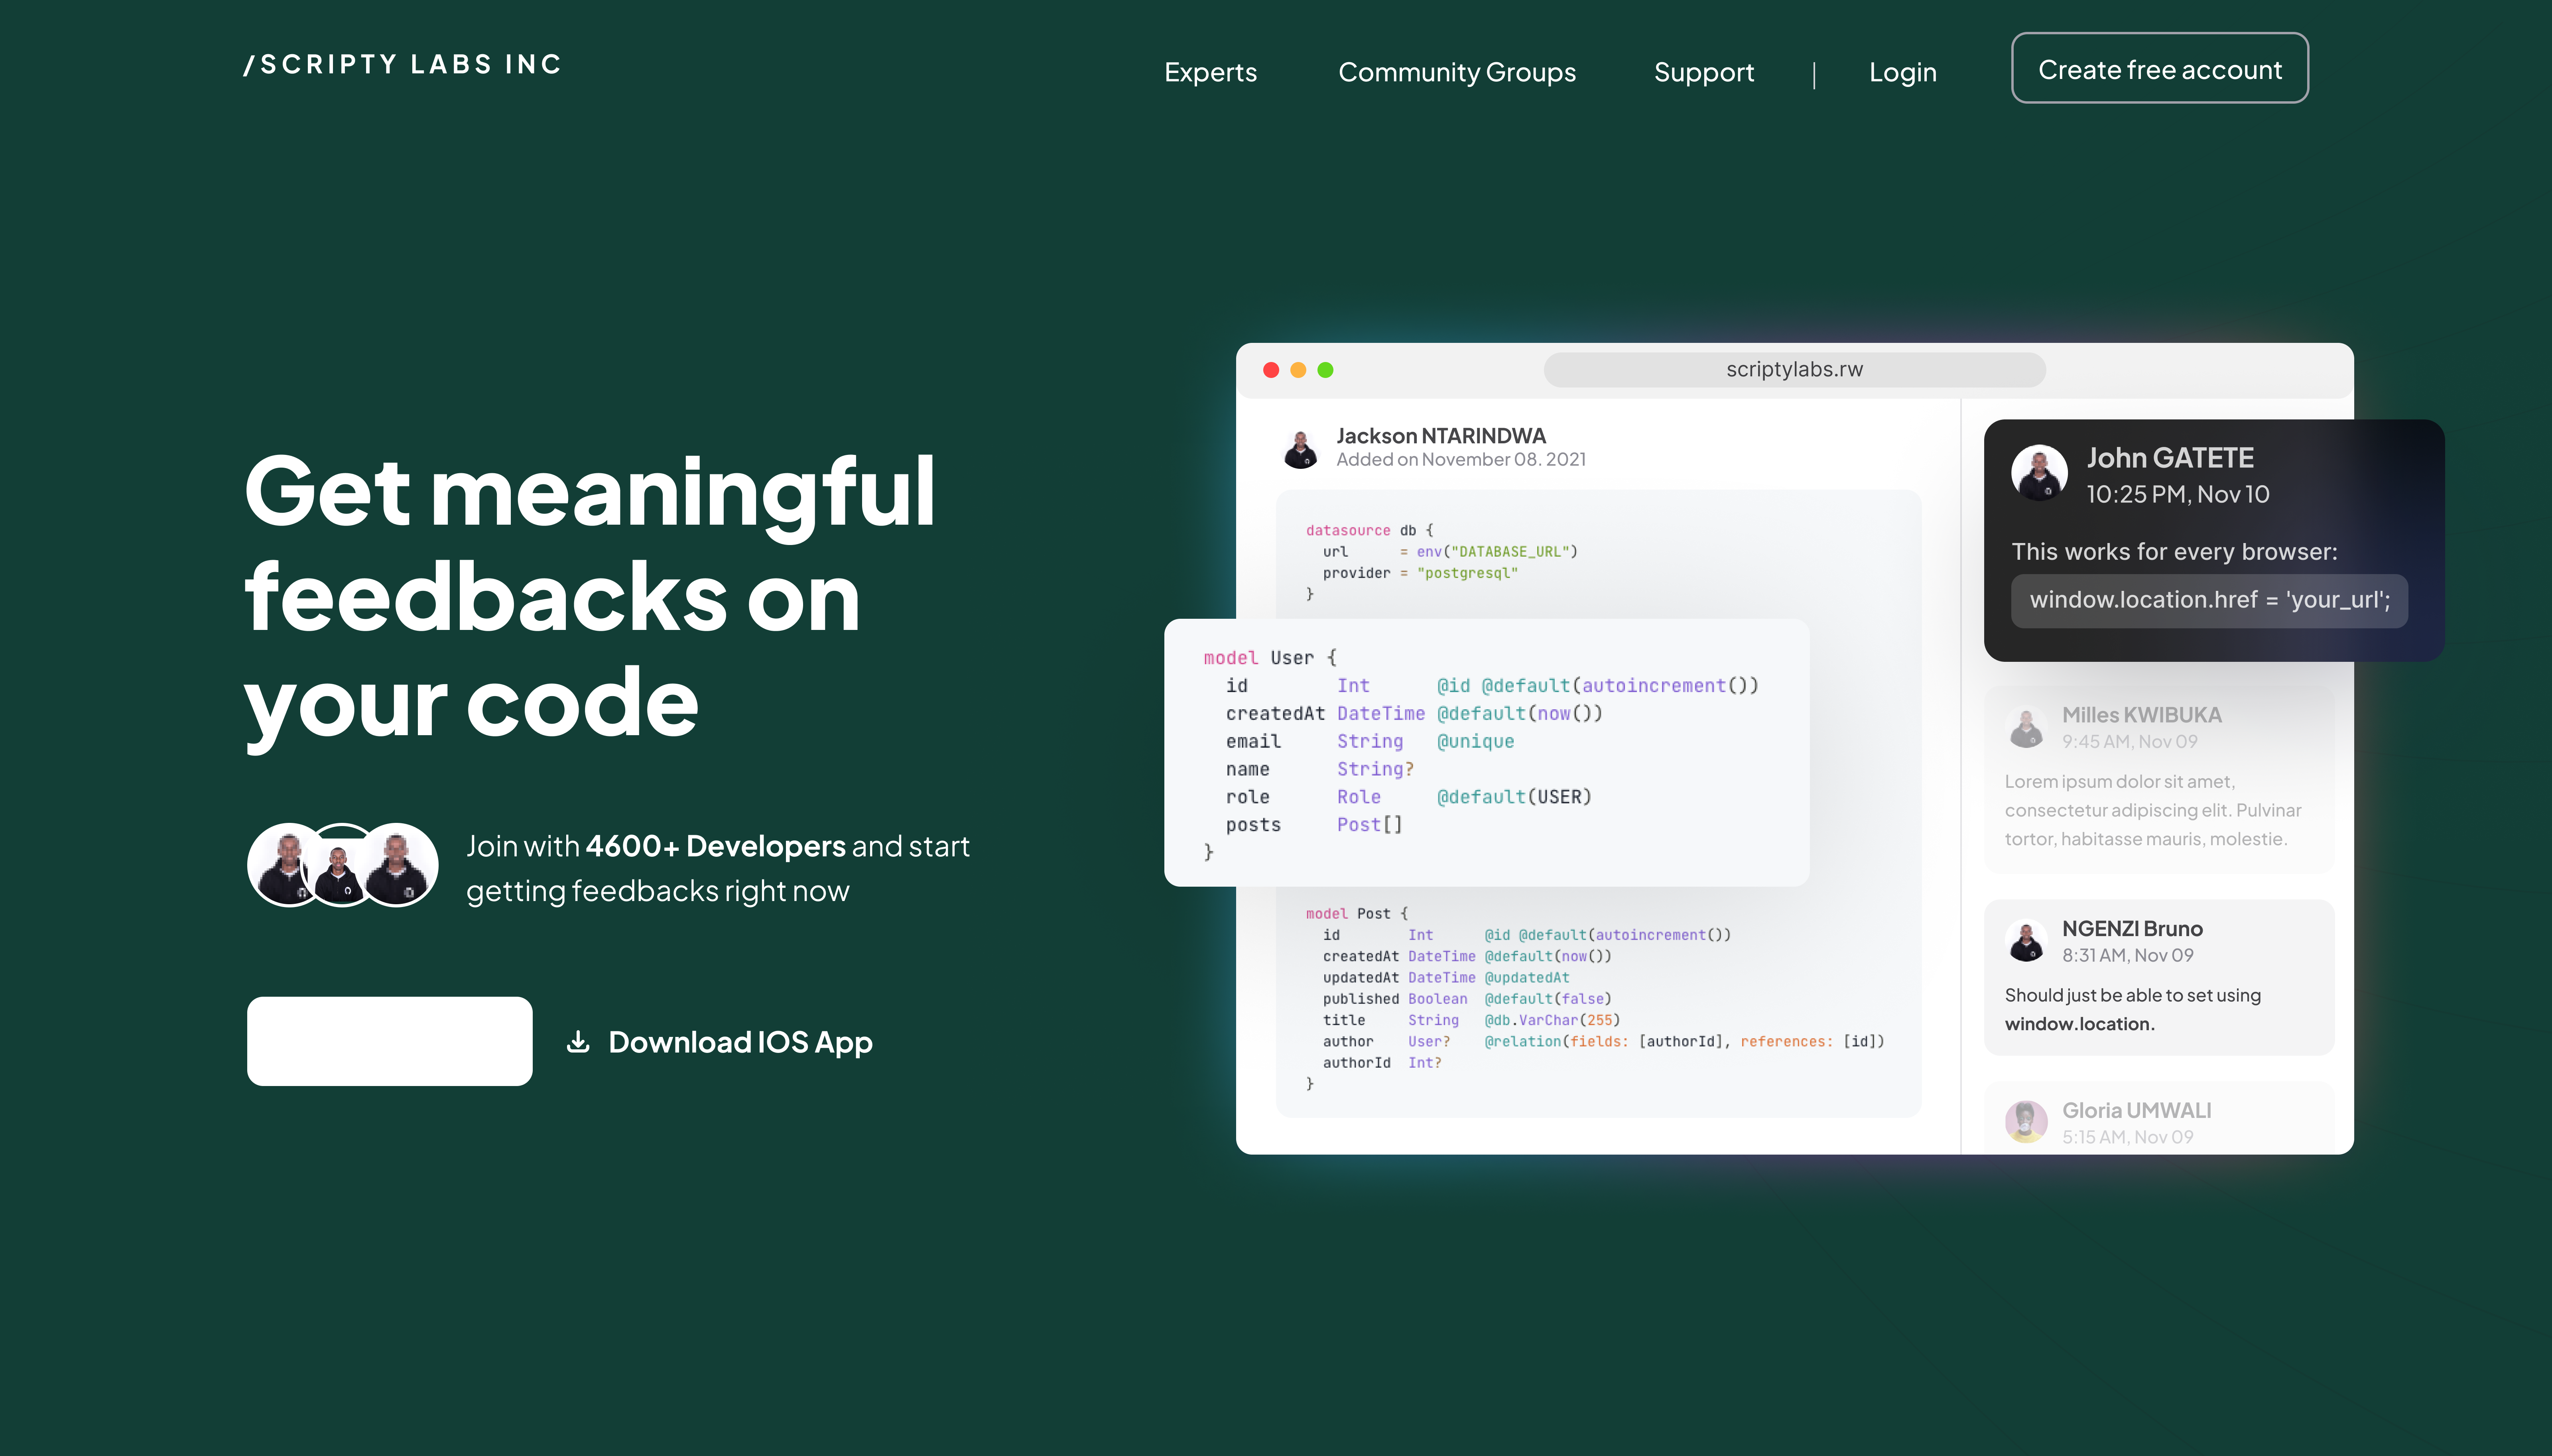
Task: Click the Gloria UMWALI comment name
Action: (x=2136, y=1111)
